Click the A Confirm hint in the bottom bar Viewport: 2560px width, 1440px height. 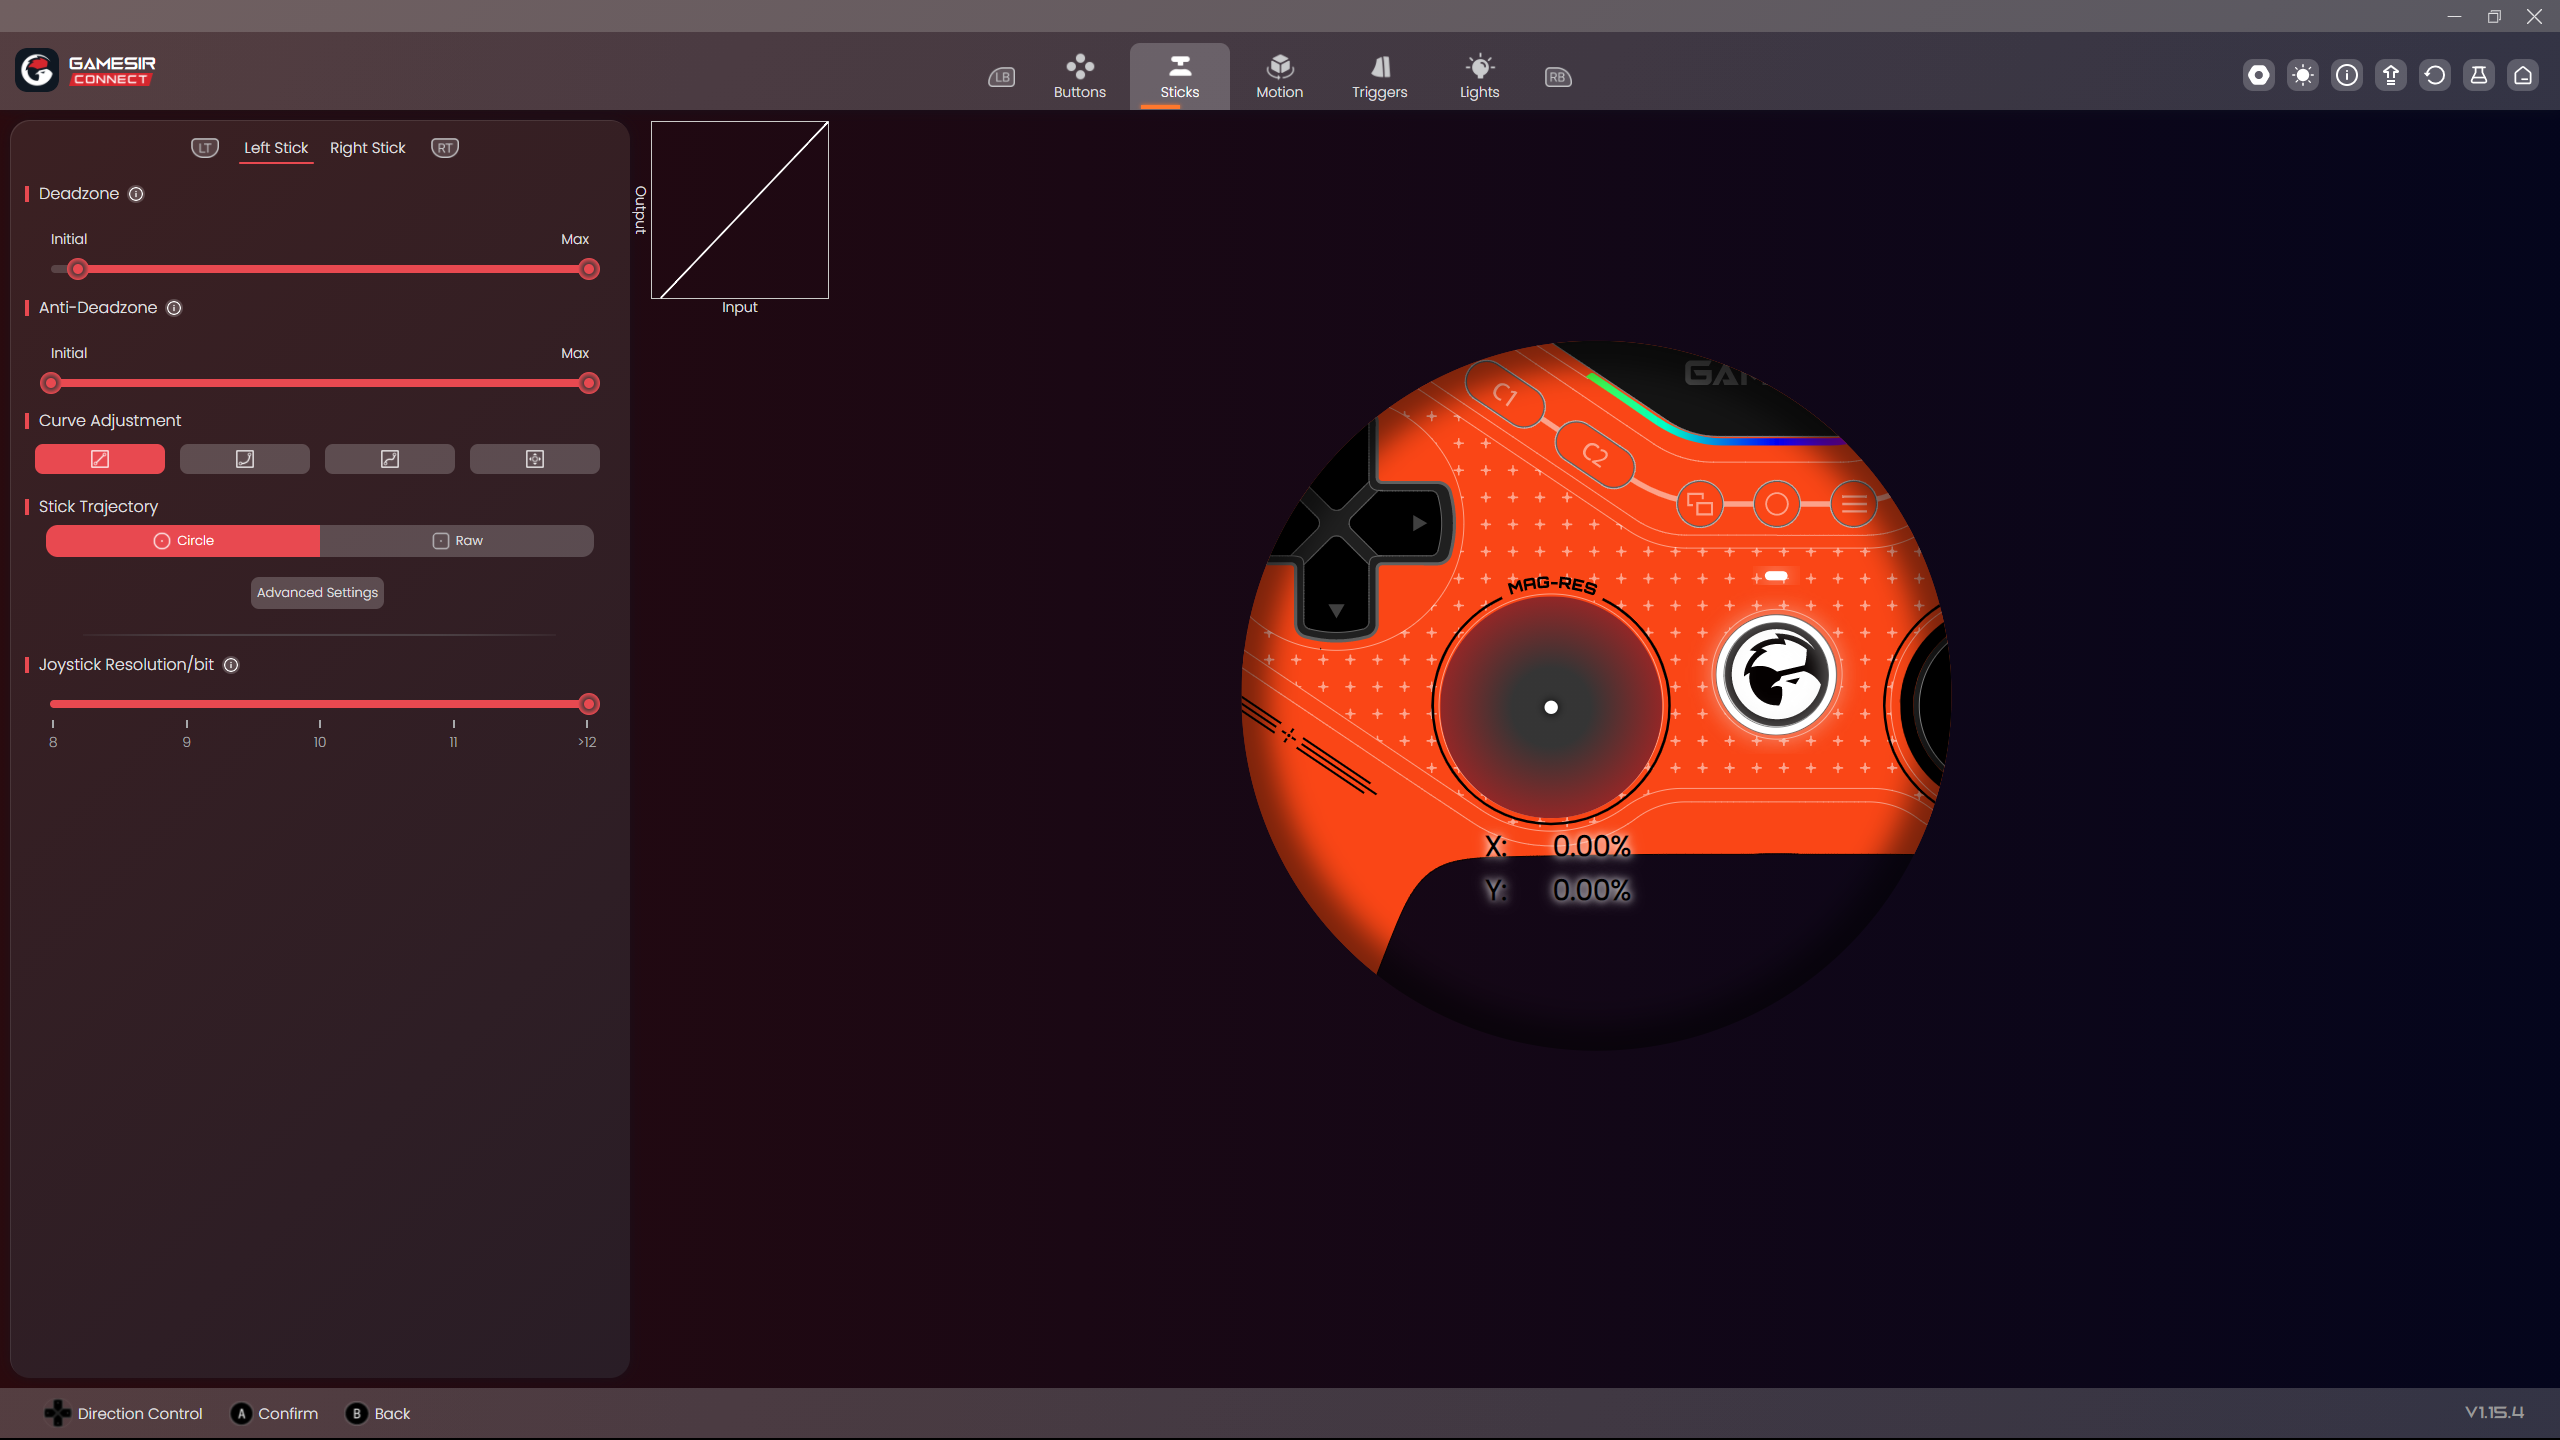click(275, 1413)
